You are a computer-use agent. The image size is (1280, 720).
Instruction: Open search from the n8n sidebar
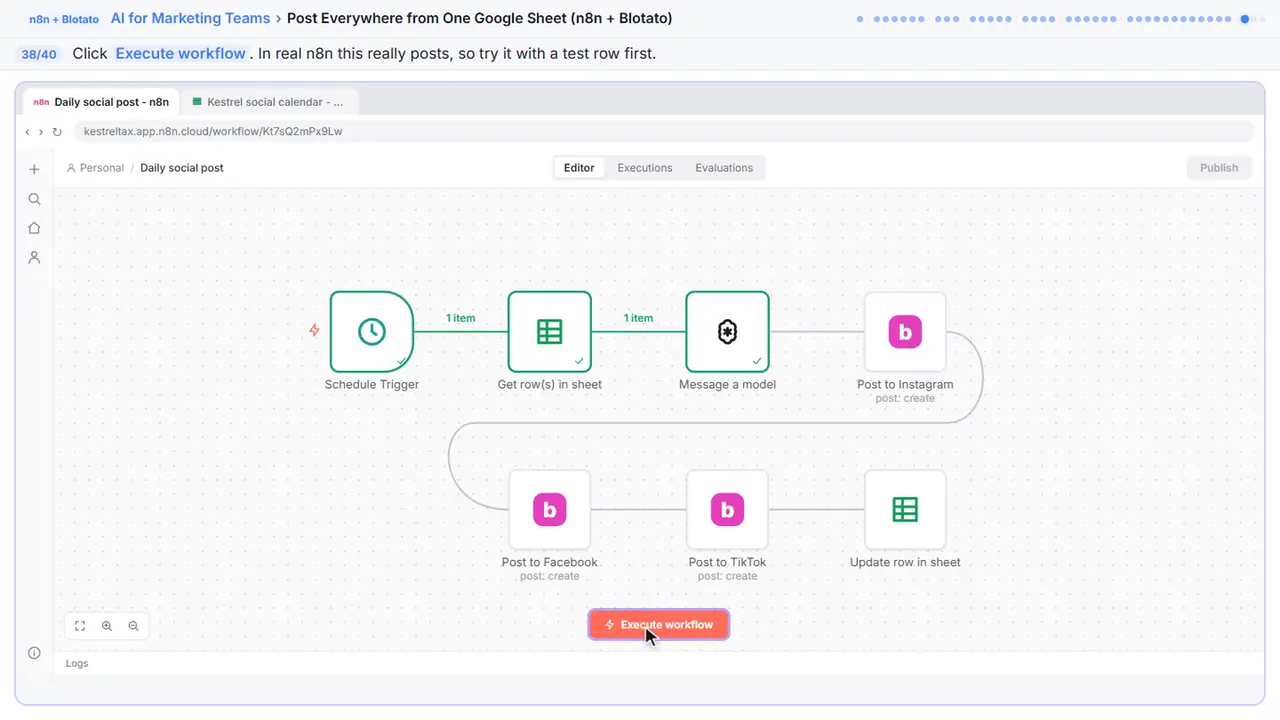click(x=34, y=199)
